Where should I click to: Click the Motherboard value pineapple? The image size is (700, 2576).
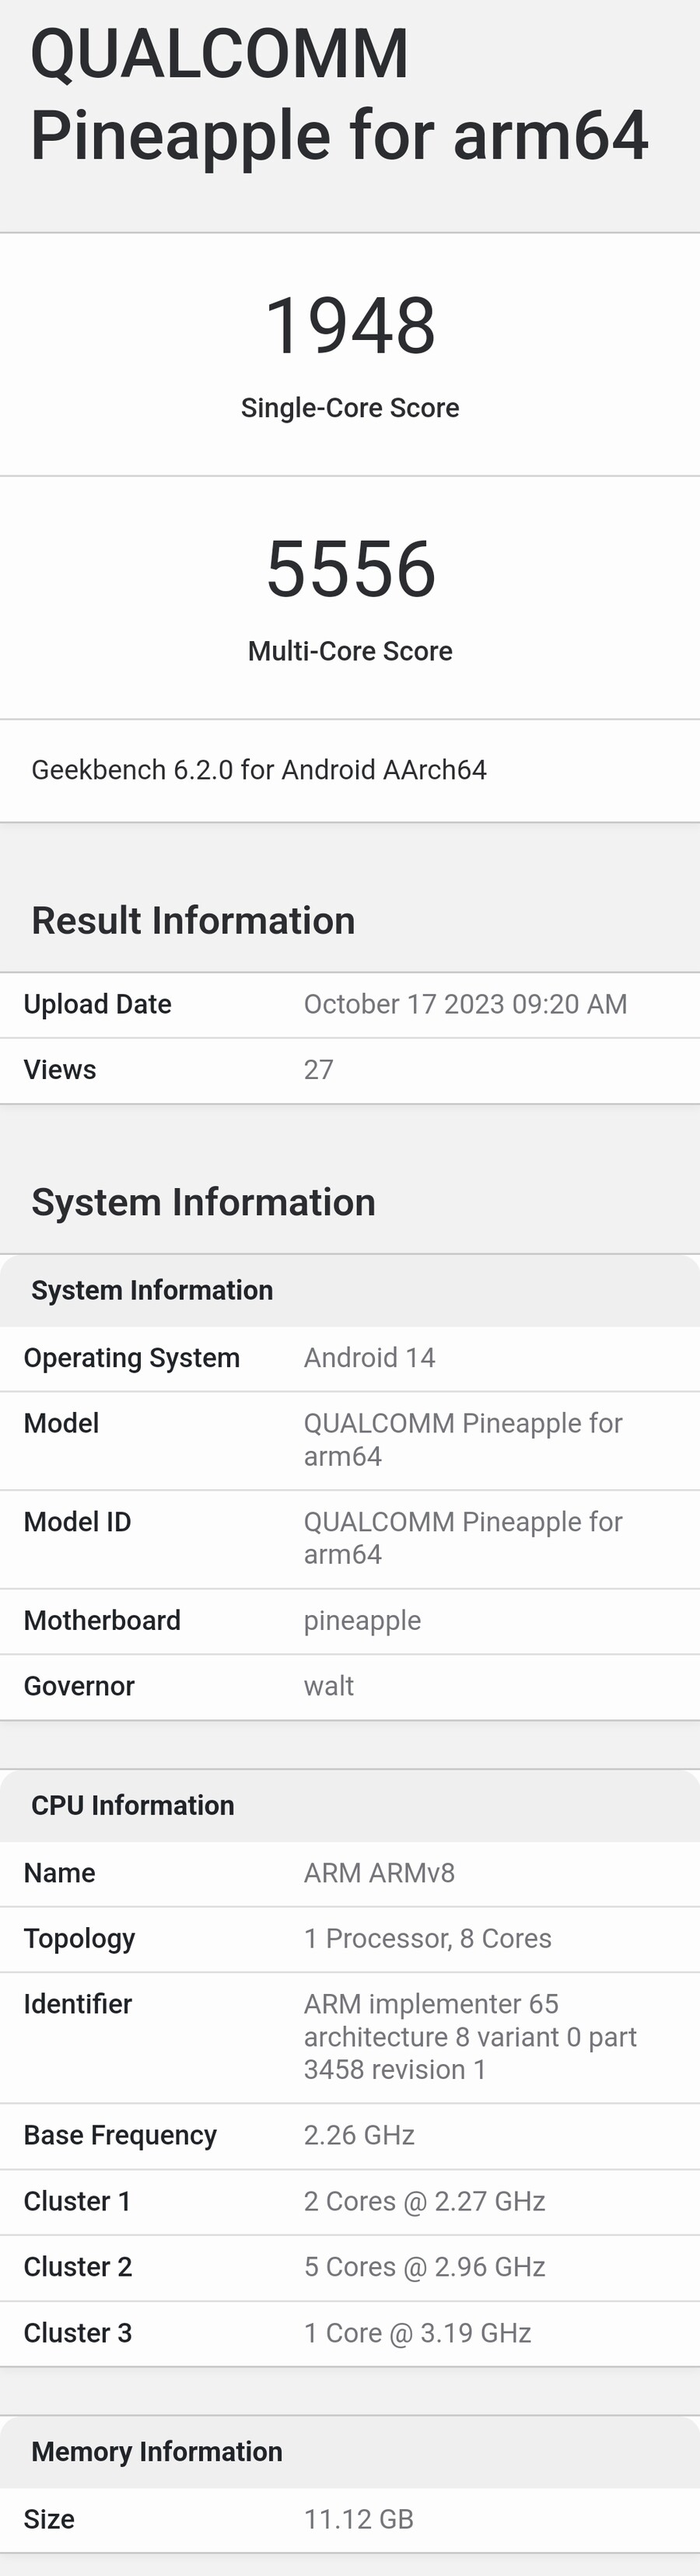[362, 1621]
